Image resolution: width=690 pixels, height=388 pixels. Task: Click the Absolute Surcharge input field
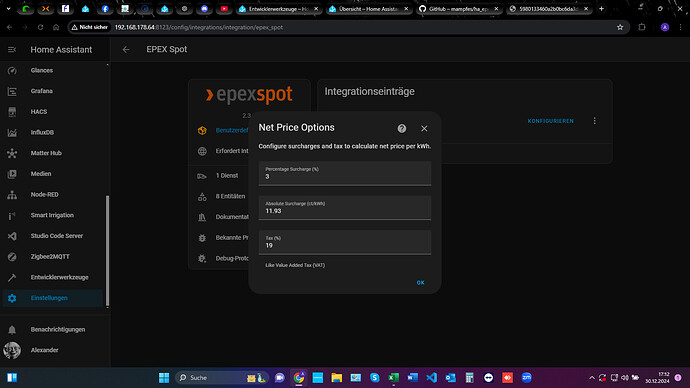[x=345, y=208]
